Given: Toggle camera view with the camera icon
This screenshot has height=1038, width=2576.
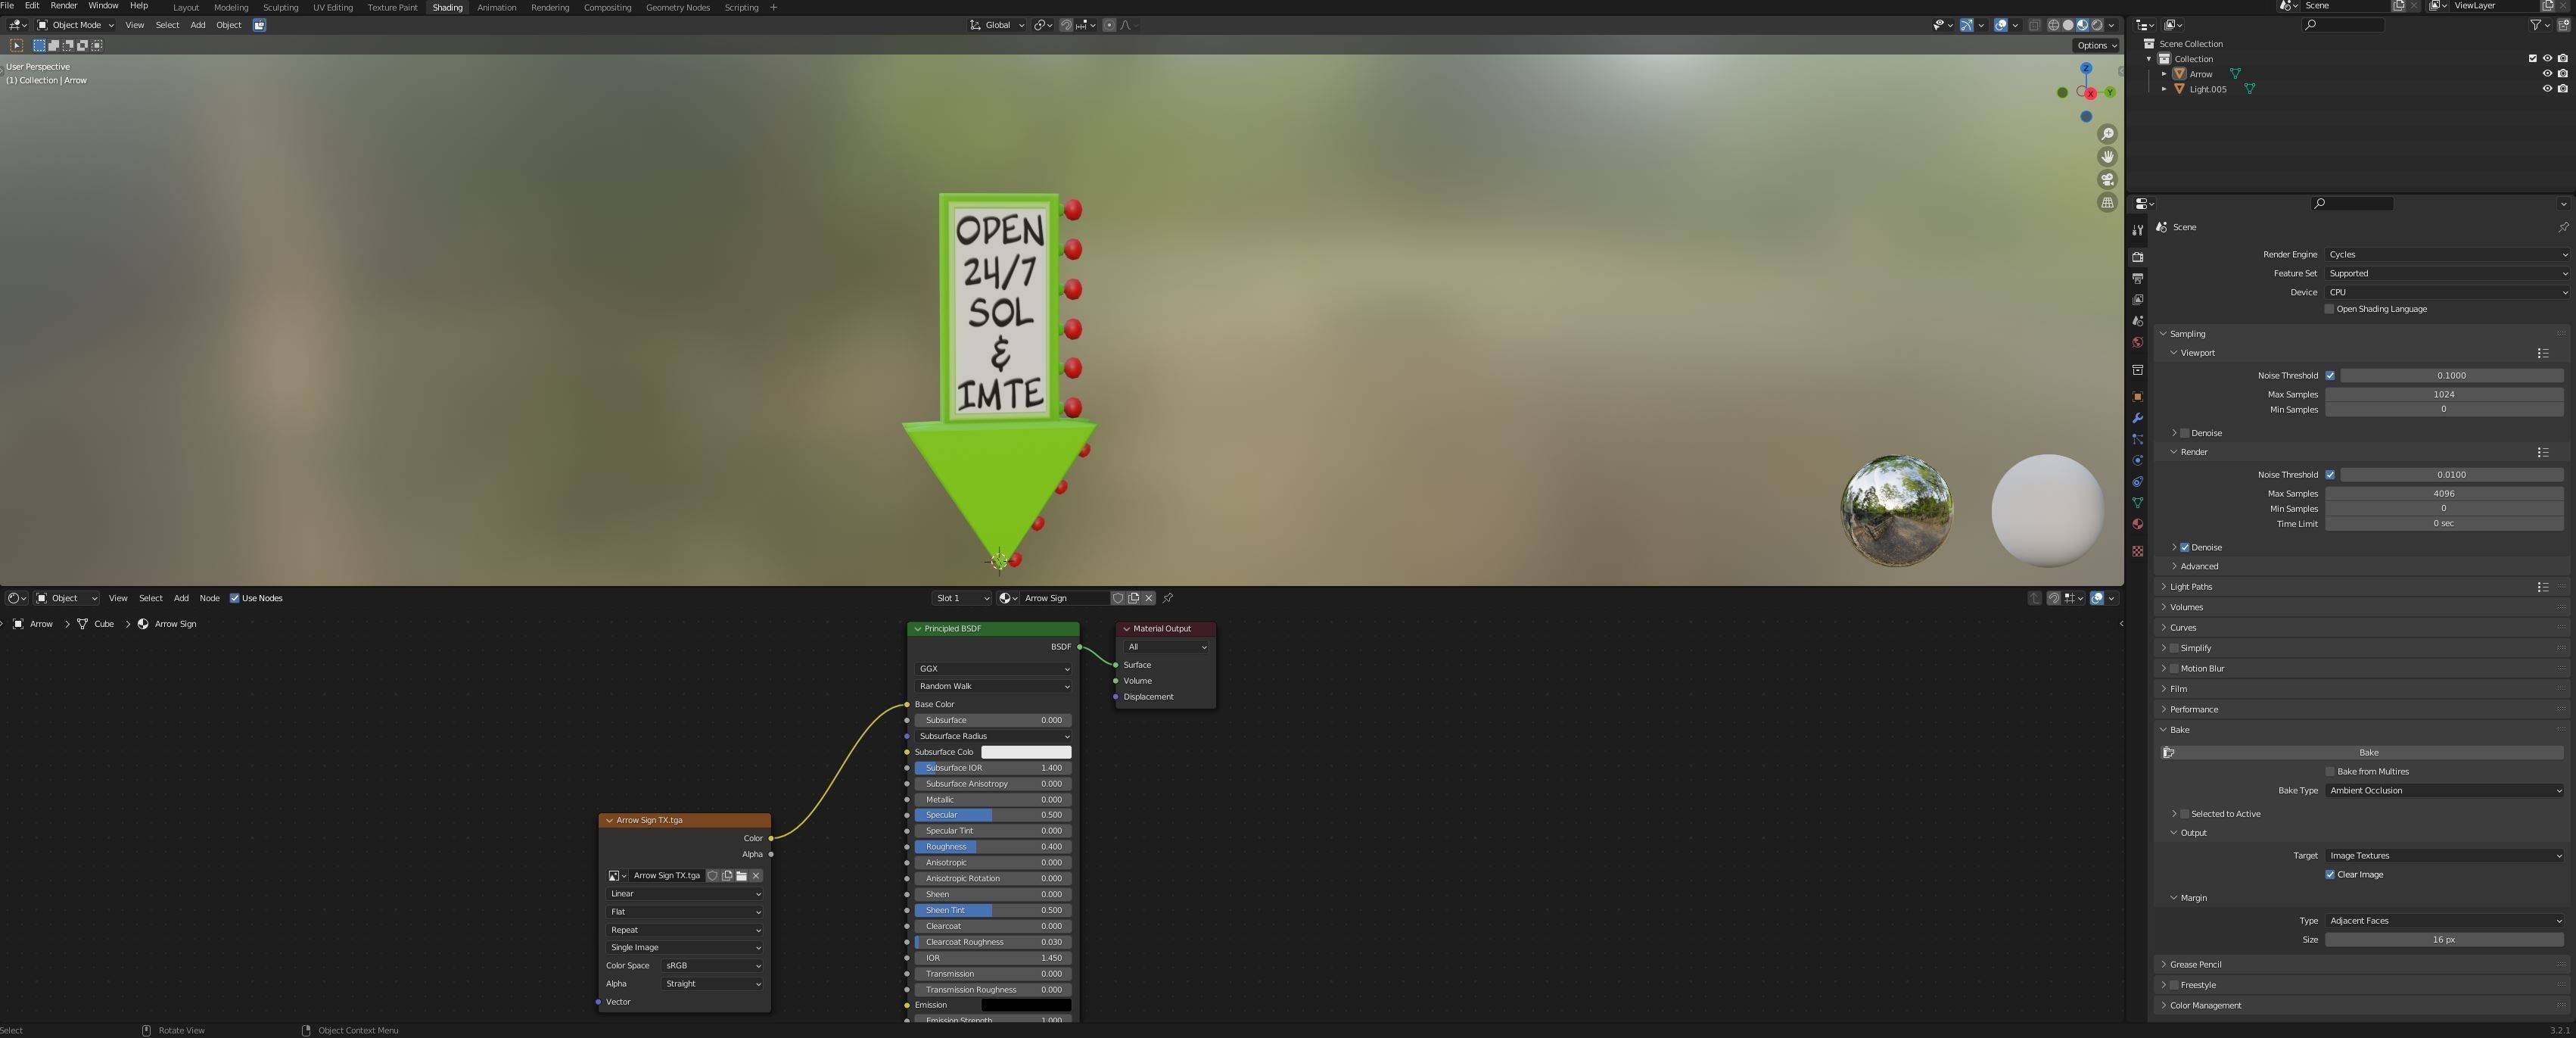Looking at the screenshot, I should tap(2107, 180).
